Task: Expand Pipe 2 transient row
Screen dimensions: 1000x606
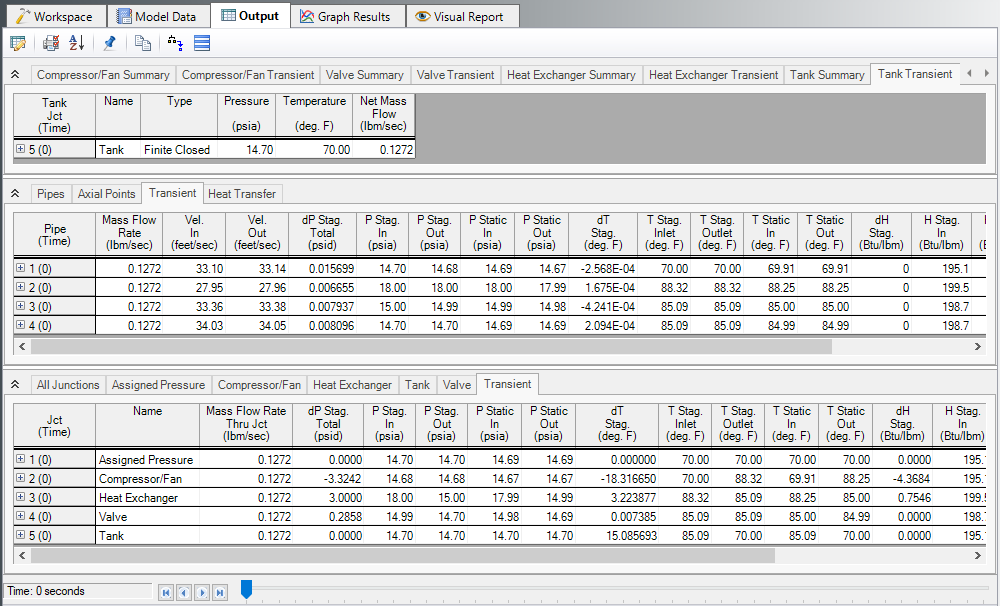Action: point(20,288)
